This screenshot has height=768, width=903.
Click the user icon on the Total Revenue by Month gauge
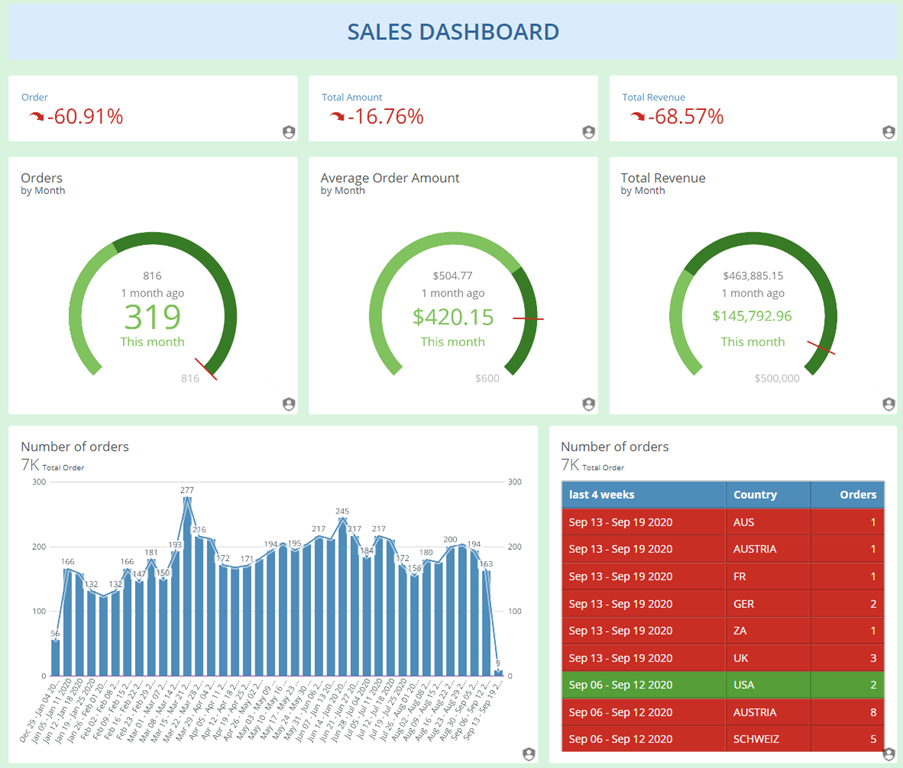pyautogui.click(x=888, y=404)
